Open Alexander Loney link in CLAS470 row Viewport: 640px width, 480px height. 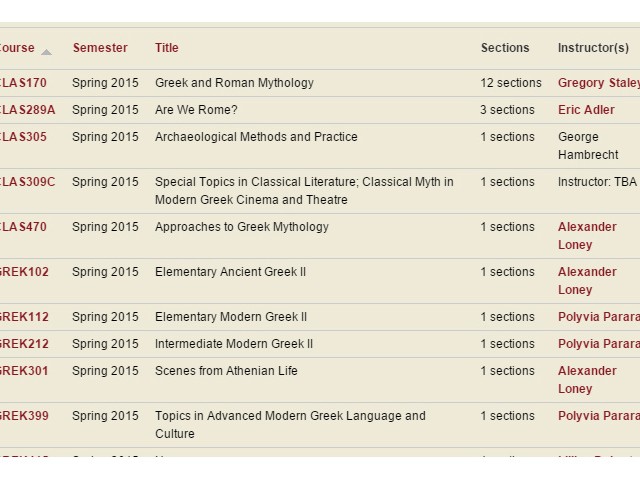click(x=587, y=236)
